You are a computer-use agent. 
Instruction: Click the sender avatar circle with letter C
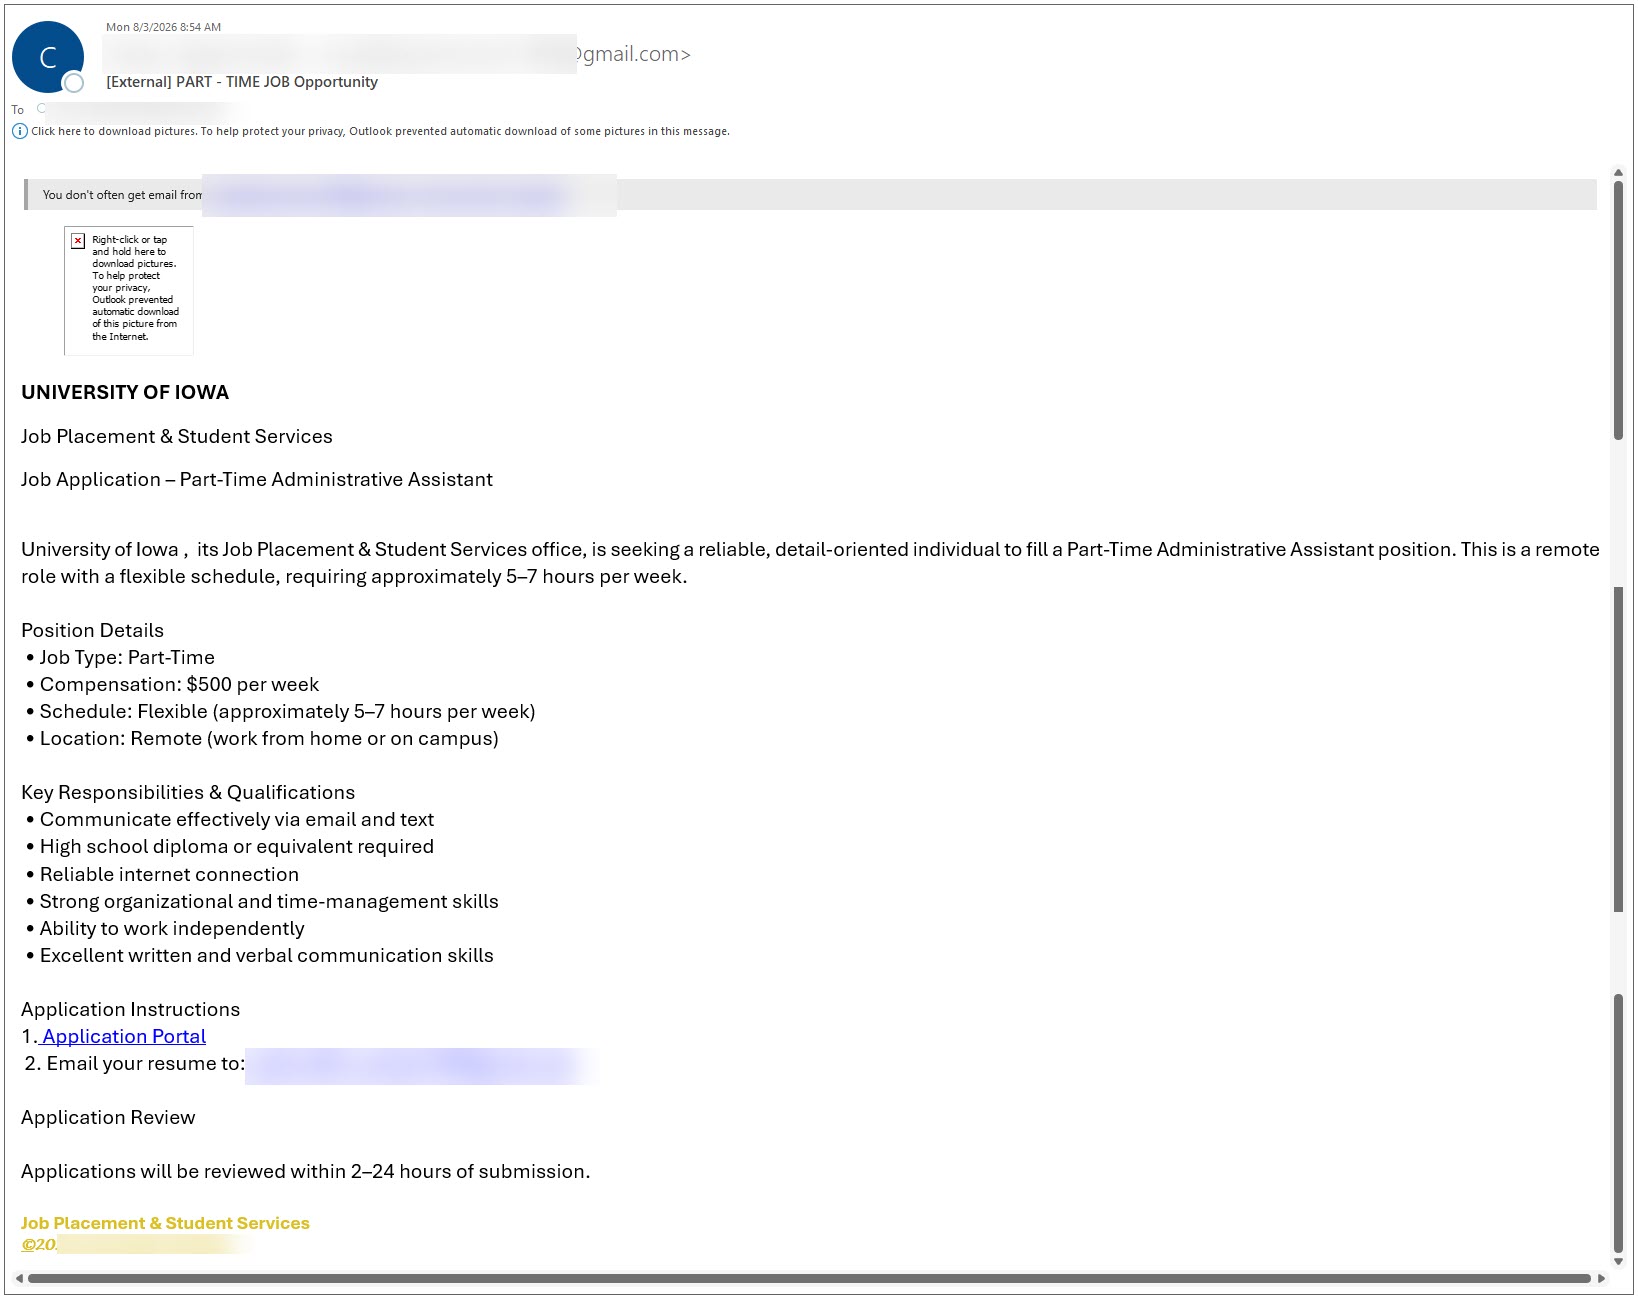coord(48,57)
